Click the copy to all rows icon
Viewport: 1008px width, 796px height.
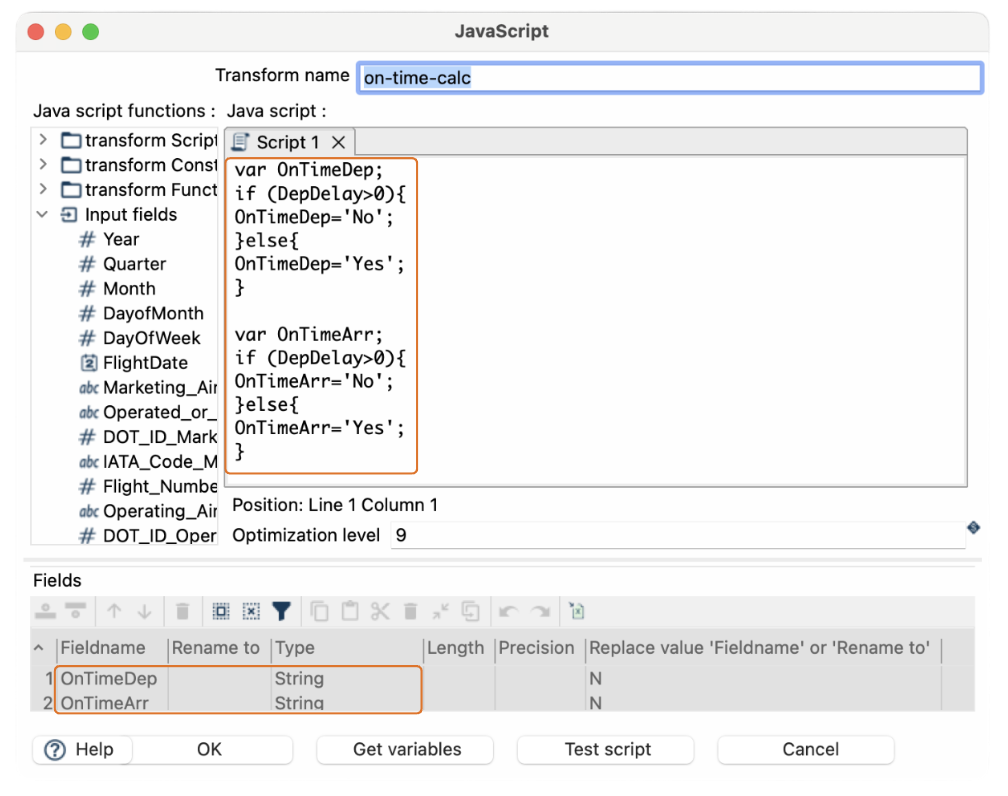pyautogui.click(x=471, y=611)
